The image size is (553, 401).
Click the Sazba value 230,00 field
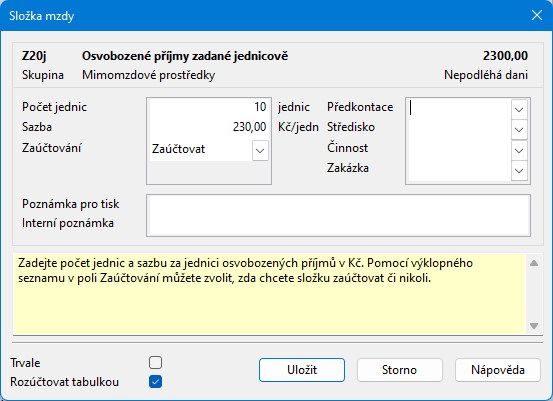pos(209,127)
